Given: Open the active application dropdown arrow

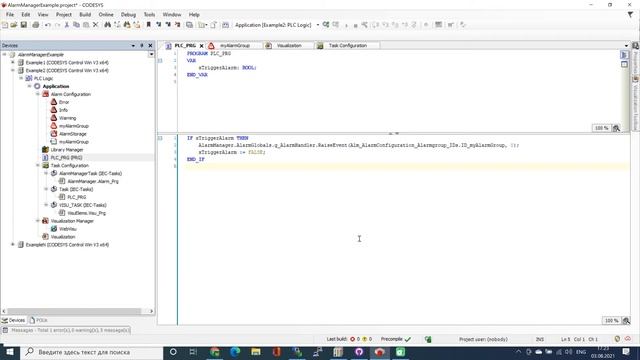Looking at the screenshot, I should (x=318, y=25).
